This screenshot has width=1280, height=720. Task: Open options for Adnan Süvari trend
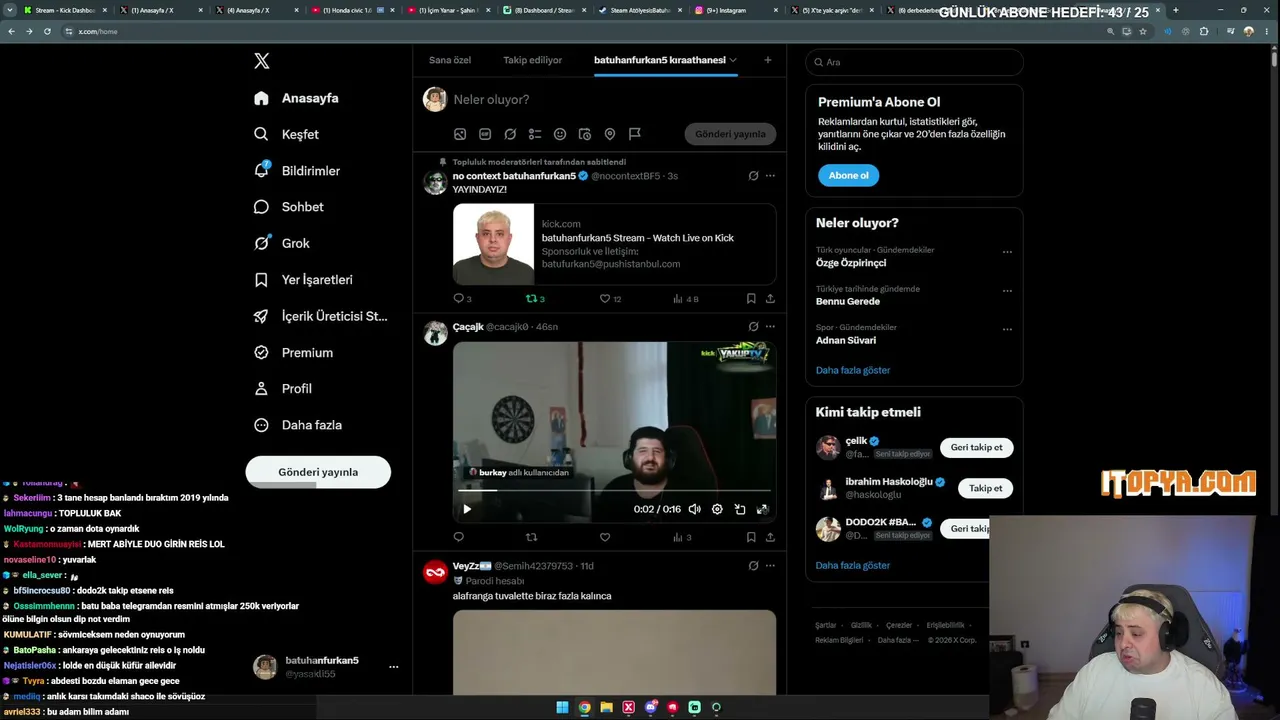(1007, 329)
